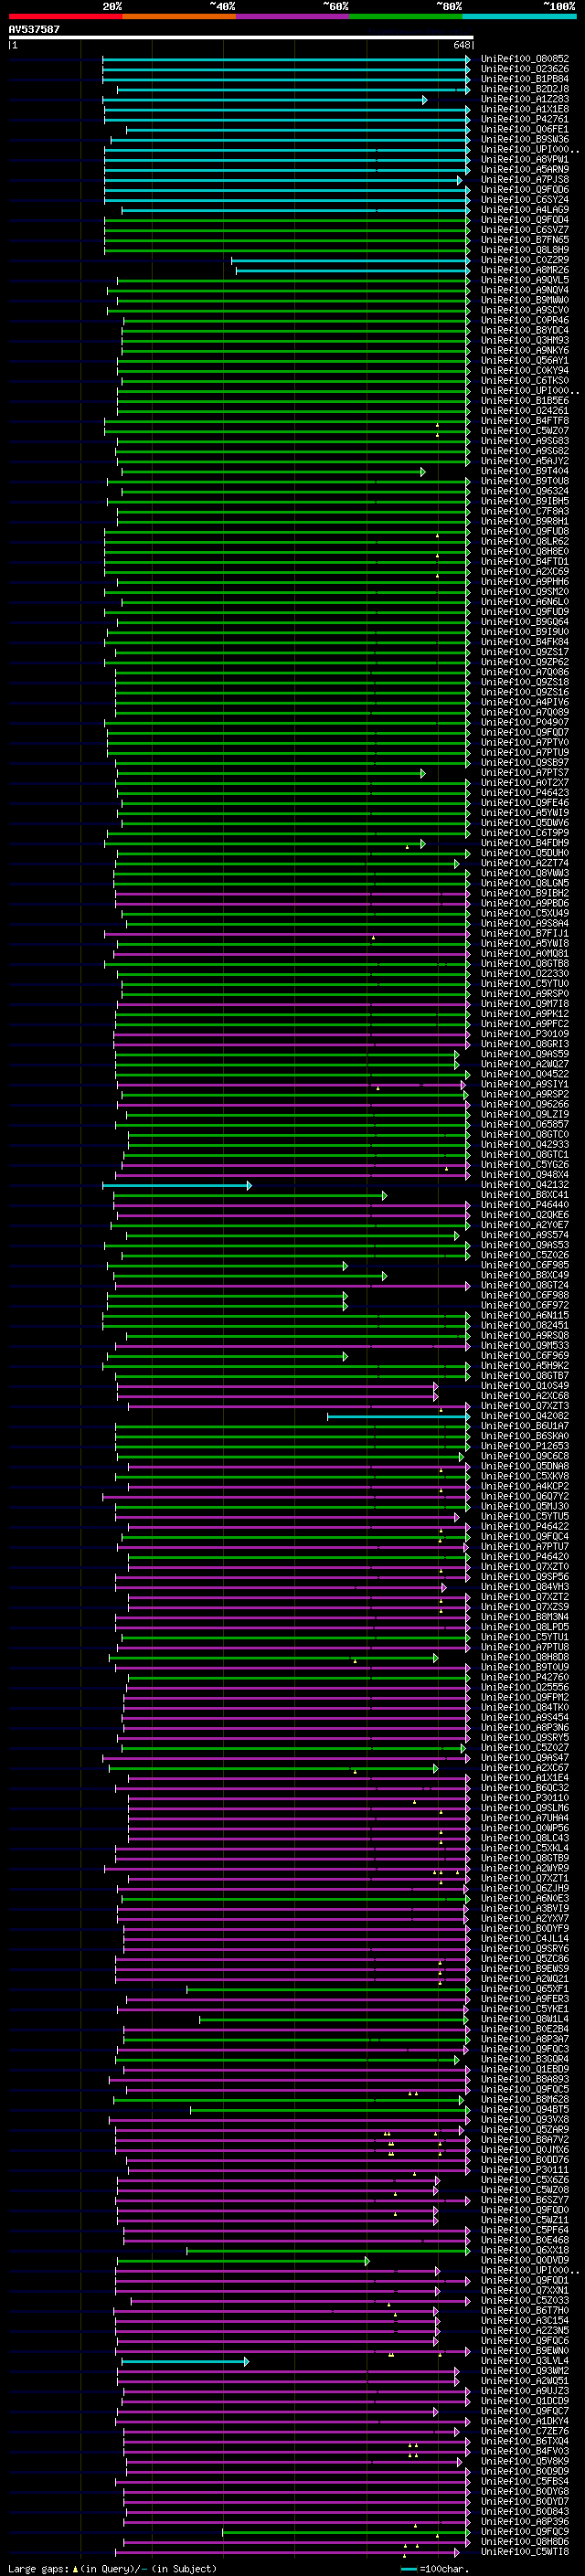
Task: Click hit label UniRef100_A2WQ27
Action: pyautogui.click(x=525, y=1064)
